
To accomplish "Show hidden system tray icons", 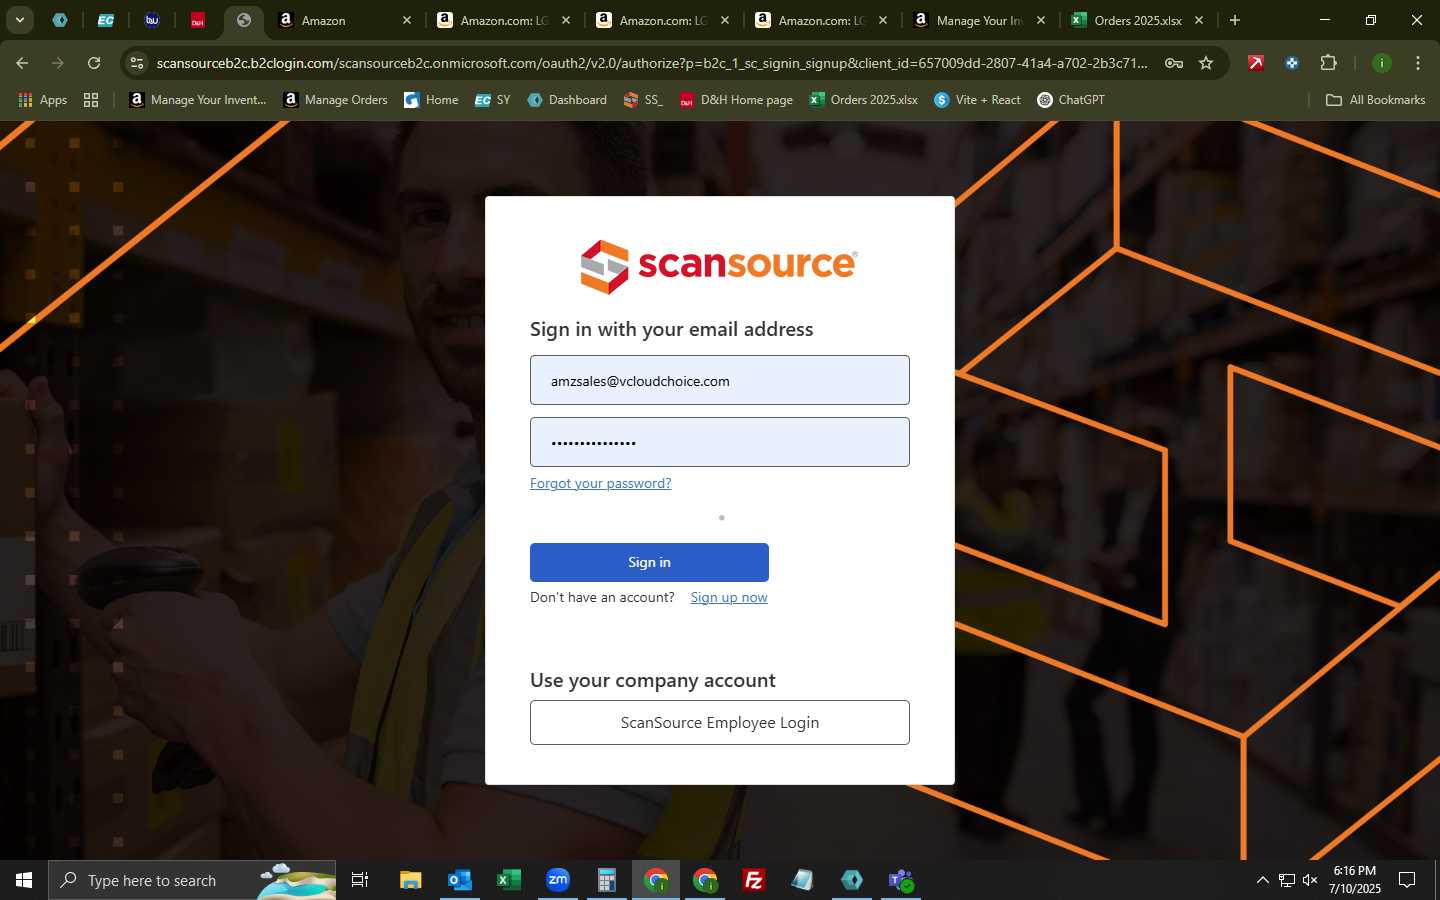I will coord(1262,880).
